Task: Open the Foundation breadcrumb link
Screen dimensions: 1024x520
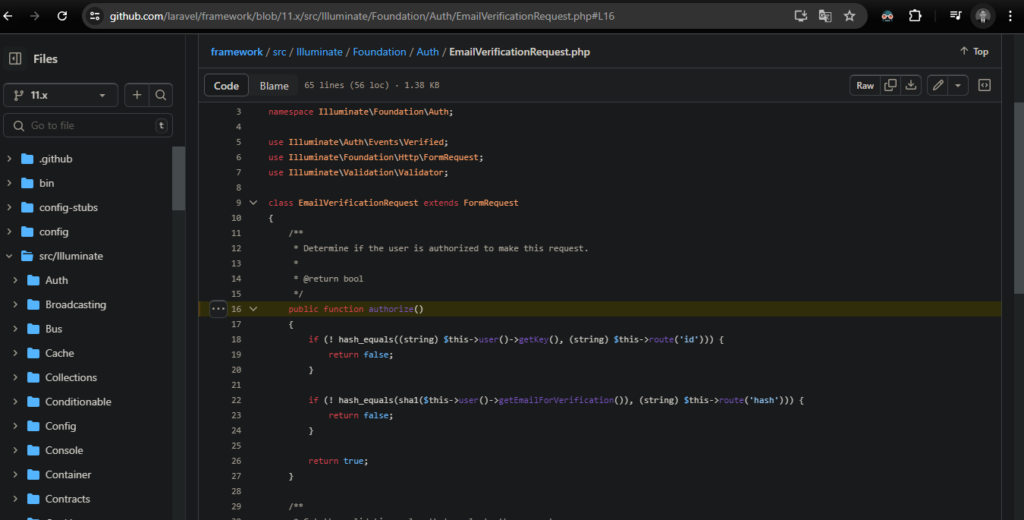Action: (379, 52)
